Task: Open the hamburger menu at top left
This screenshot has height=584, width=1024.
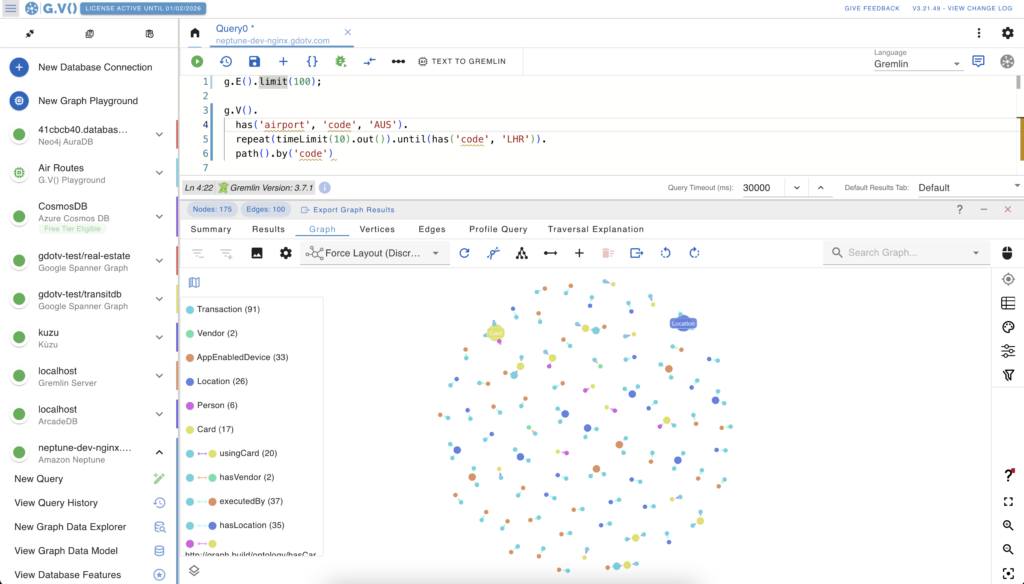Action: [10, 8]
